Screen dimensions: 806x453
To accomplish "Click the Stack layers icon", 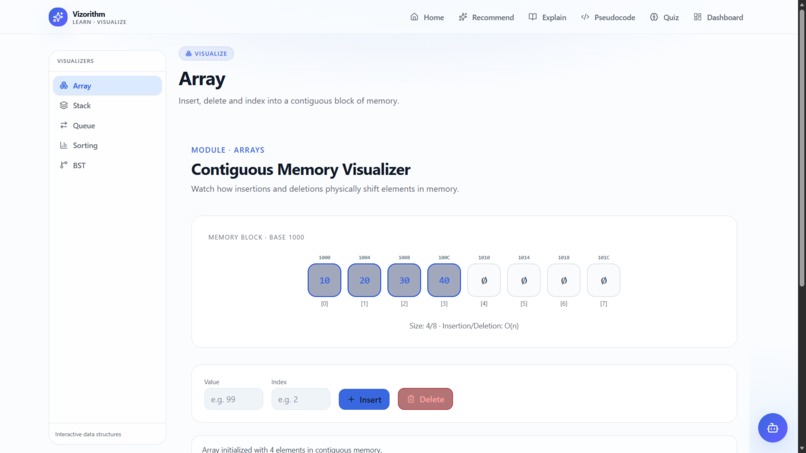I will point(64,105).
